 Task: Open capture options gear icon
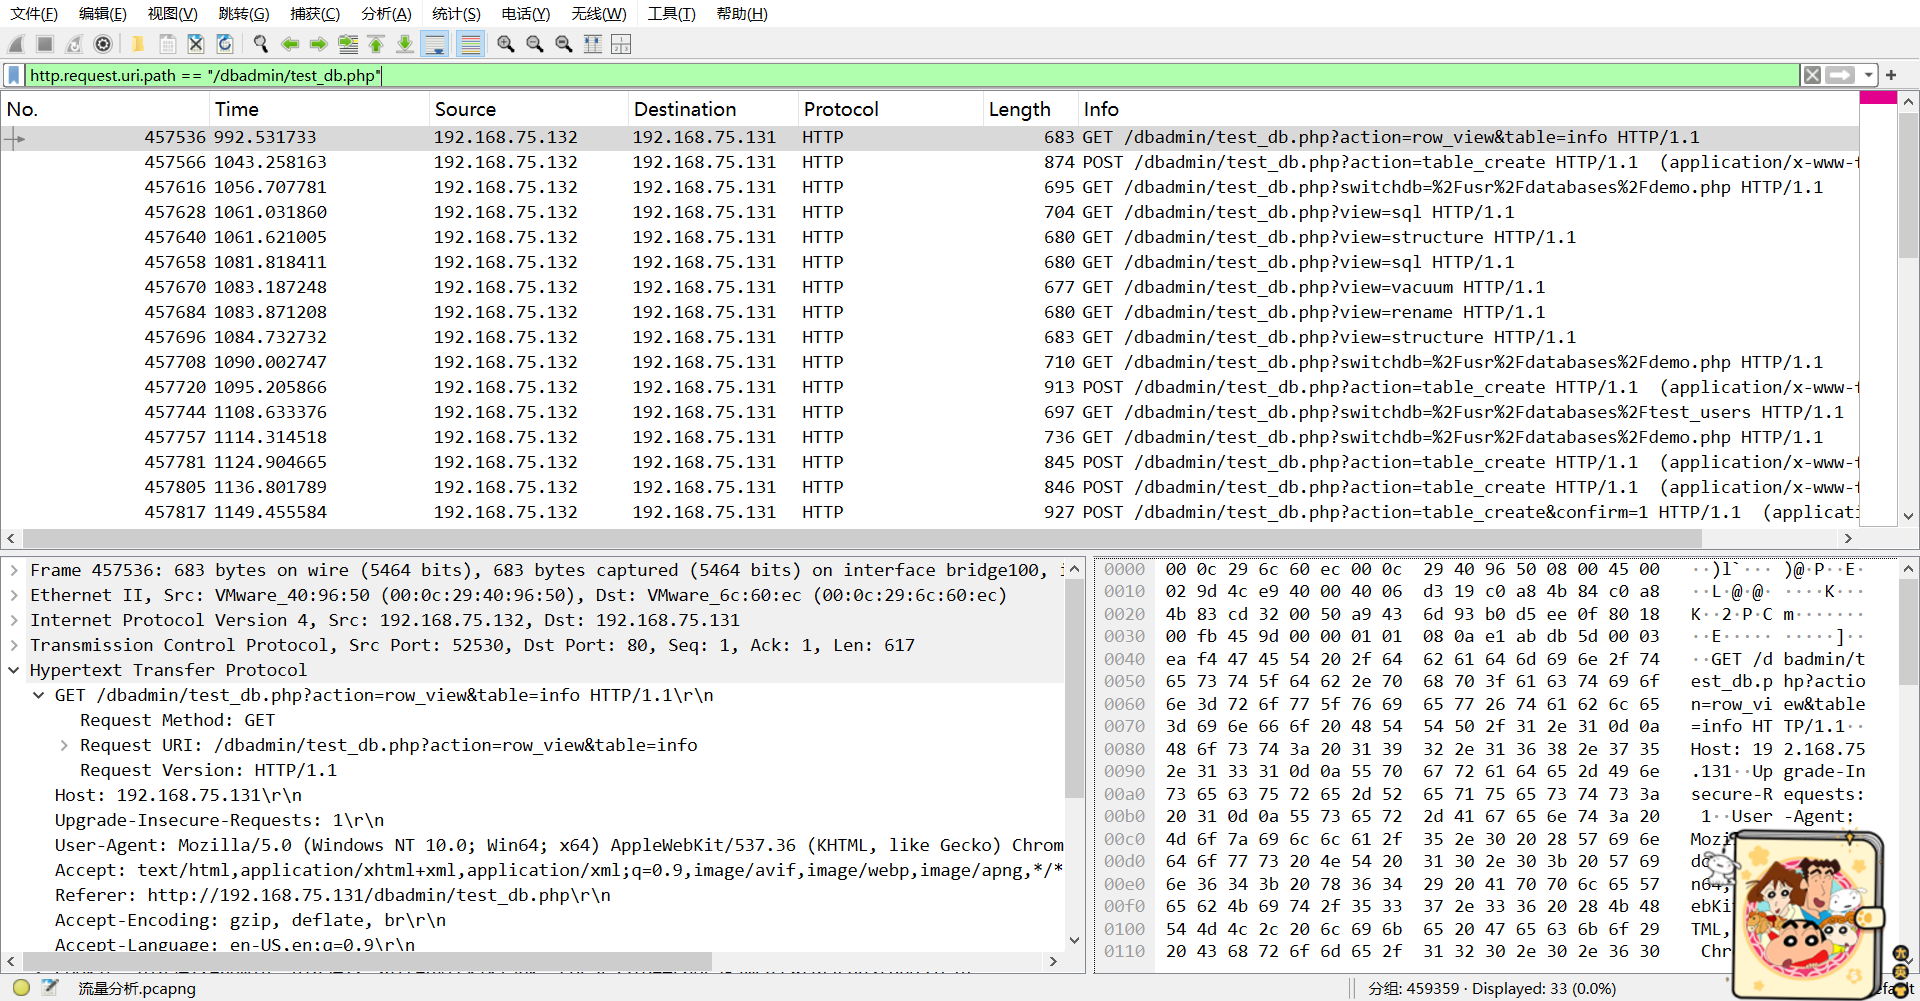103,44
